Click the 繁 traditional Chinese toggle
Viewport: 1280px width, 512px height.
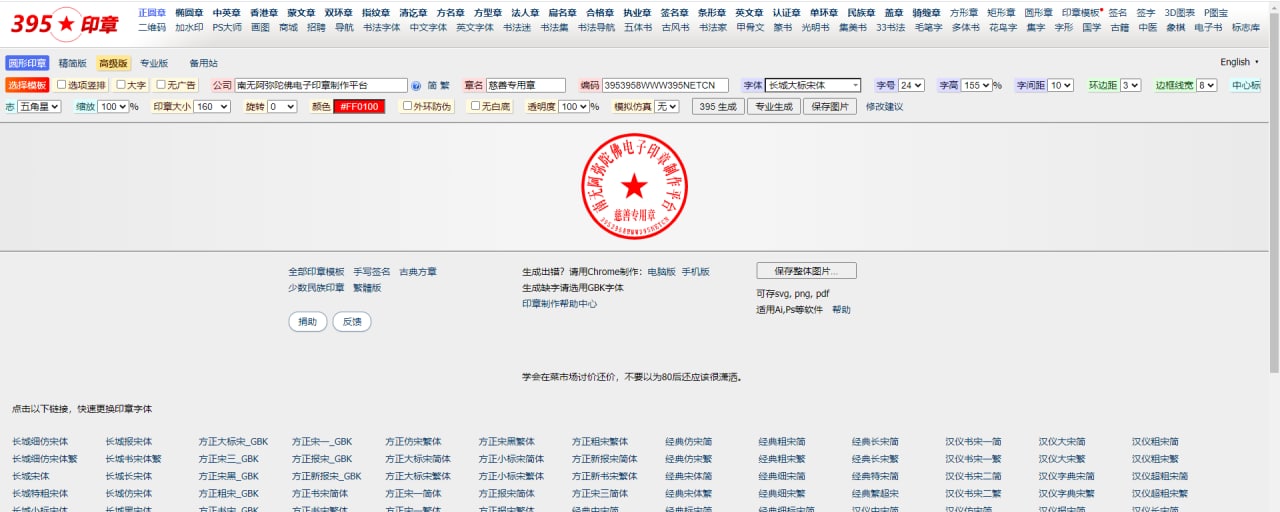click(x=444, y=86)
